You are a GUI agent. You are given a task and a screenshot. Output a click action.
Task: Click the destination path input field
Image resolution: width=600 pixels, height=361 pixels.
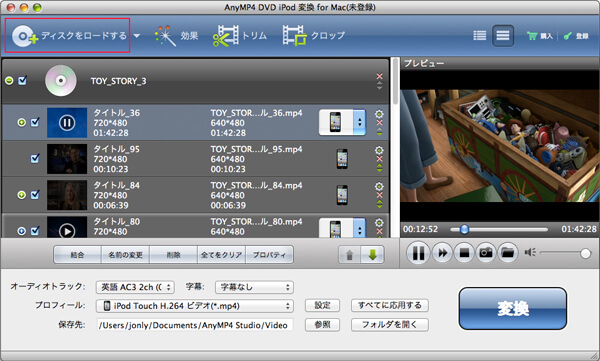coord(195,325)
